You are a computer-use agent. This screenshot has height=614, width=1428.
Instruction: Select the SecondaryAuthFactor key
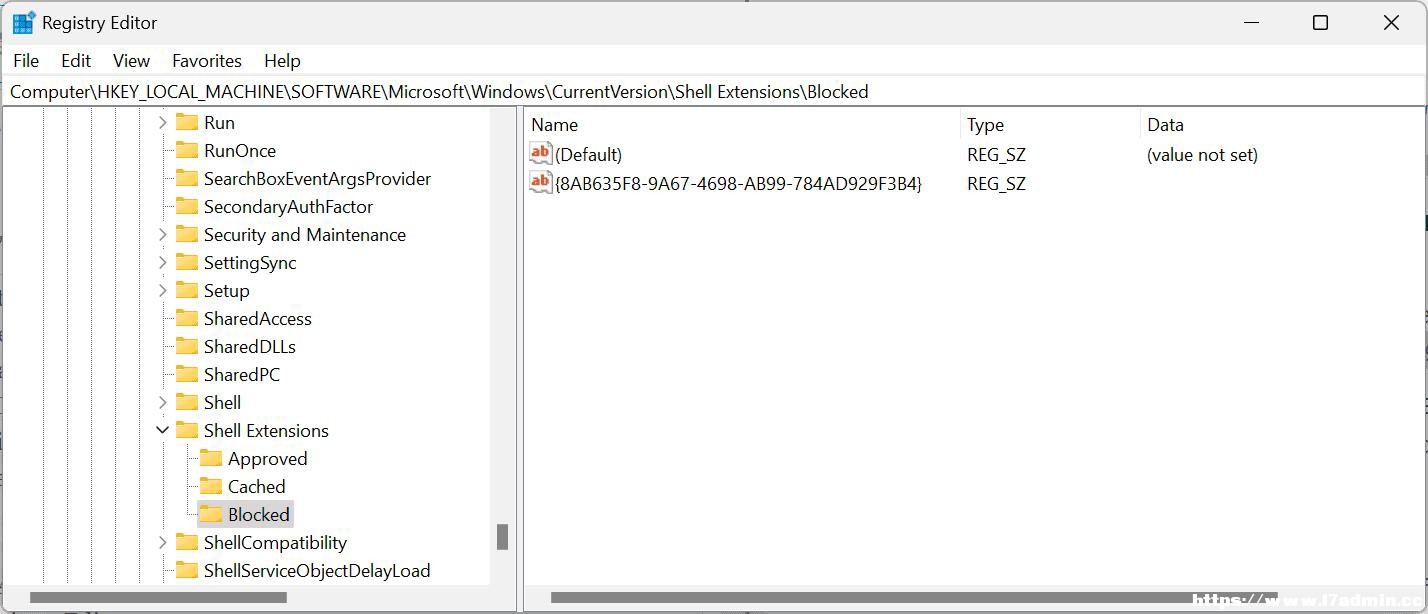[x=288, y=207]
